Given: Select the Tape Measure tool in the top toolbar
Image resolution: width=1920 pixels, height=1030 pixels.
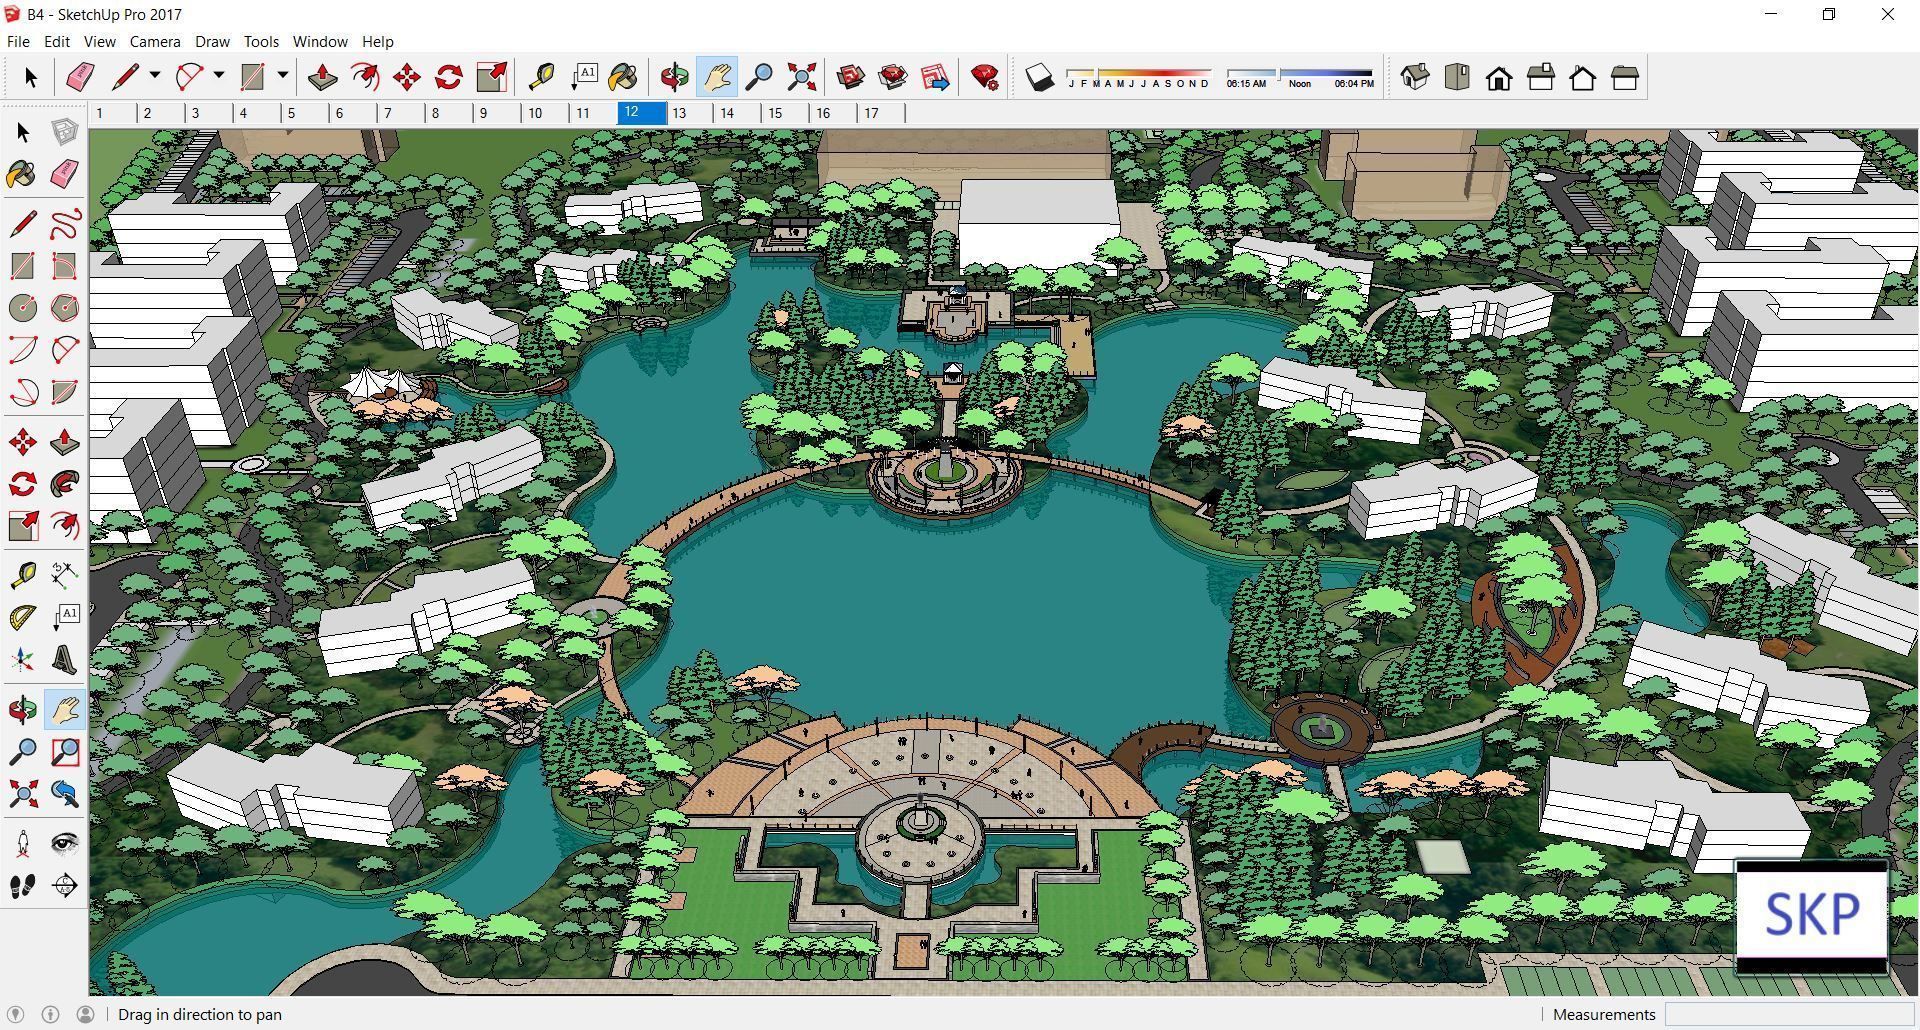Looking at the screenshot, I should pyautogui.click(x=541, y=77).
